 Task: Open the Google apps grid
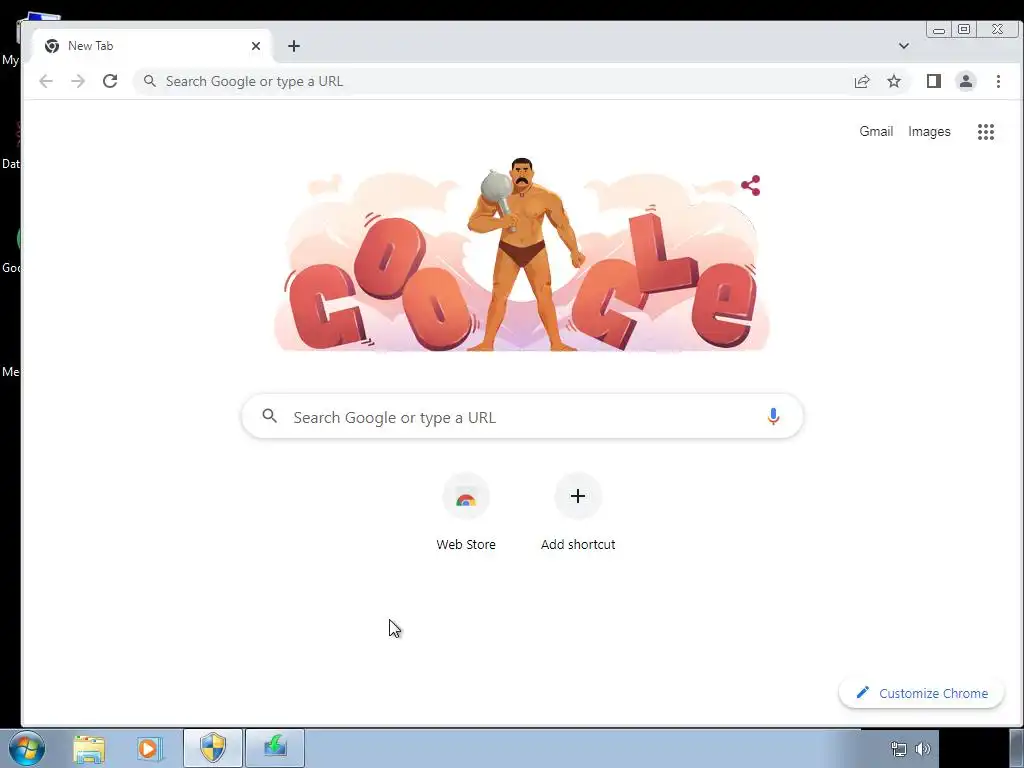[985, 132]
